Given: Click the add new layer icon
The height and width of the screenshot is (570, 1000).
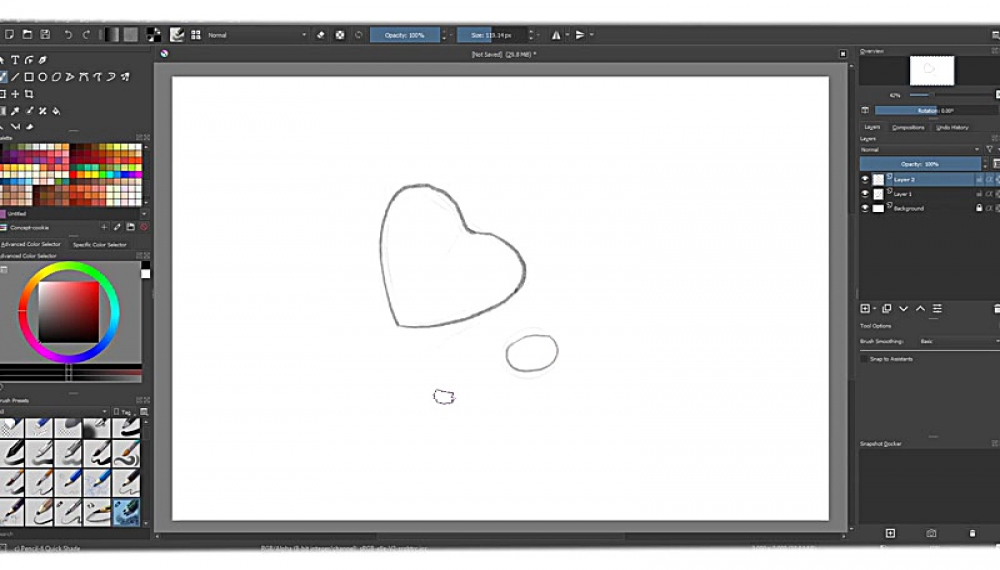Looking at the screenshot, I should click(866, 309).
